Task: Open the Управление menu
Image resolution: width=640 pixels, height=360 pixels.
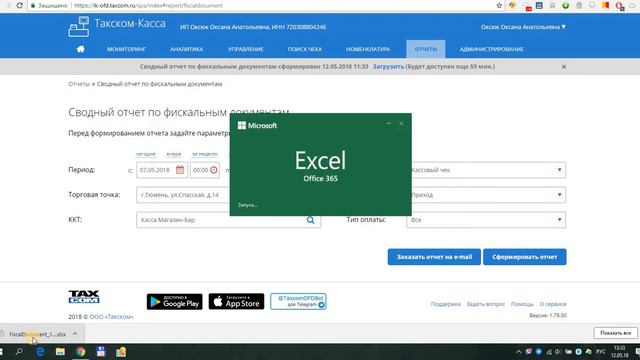Action: (x=245, y=49)
